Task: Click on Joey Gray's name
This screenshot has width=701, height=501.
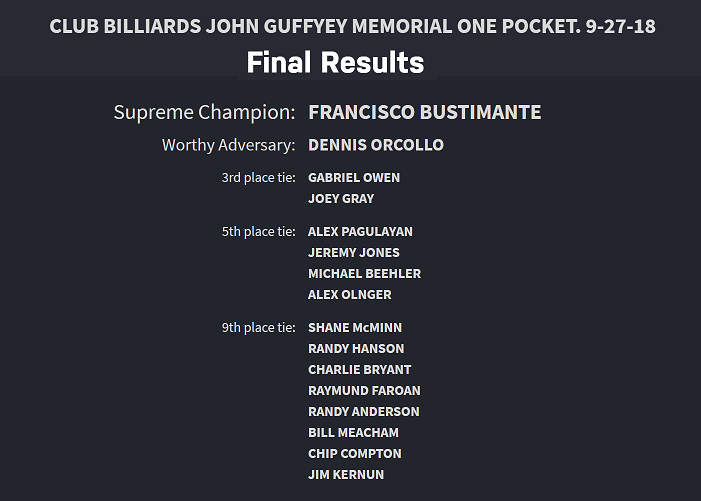Action: coord(340,199)
